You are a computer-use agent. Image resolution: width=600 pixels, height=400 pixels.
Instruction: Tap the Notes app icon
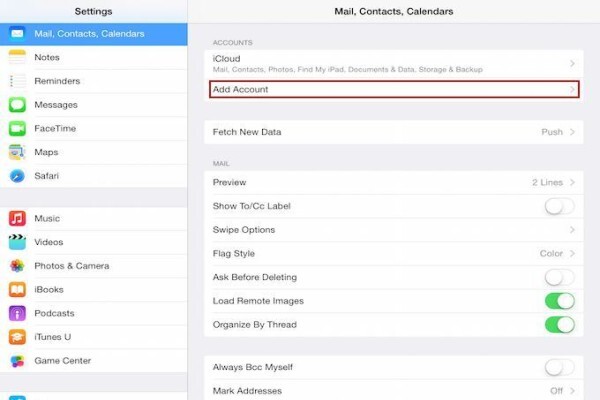click(x=17, y=57)
